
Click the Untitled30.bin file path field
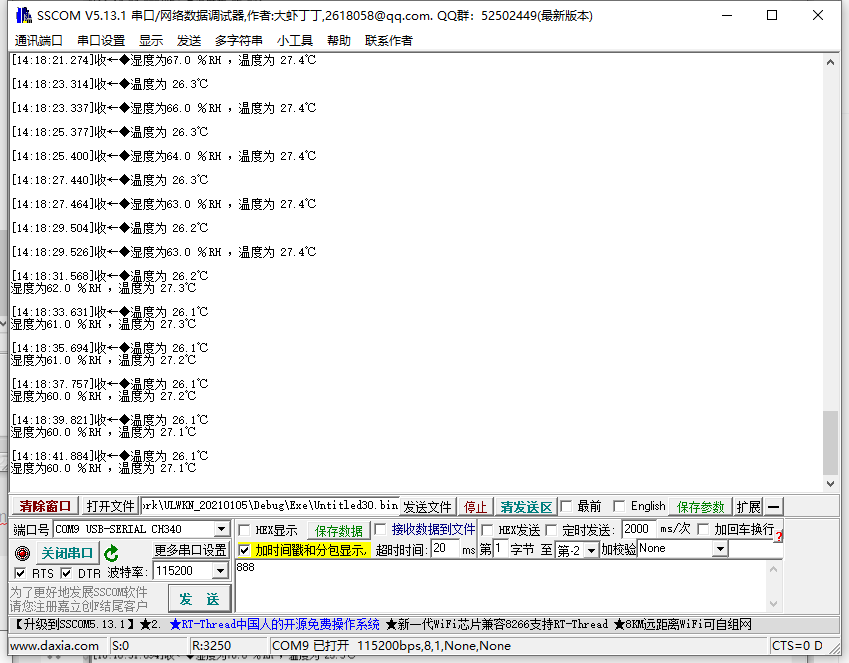[x=270, y=505]
